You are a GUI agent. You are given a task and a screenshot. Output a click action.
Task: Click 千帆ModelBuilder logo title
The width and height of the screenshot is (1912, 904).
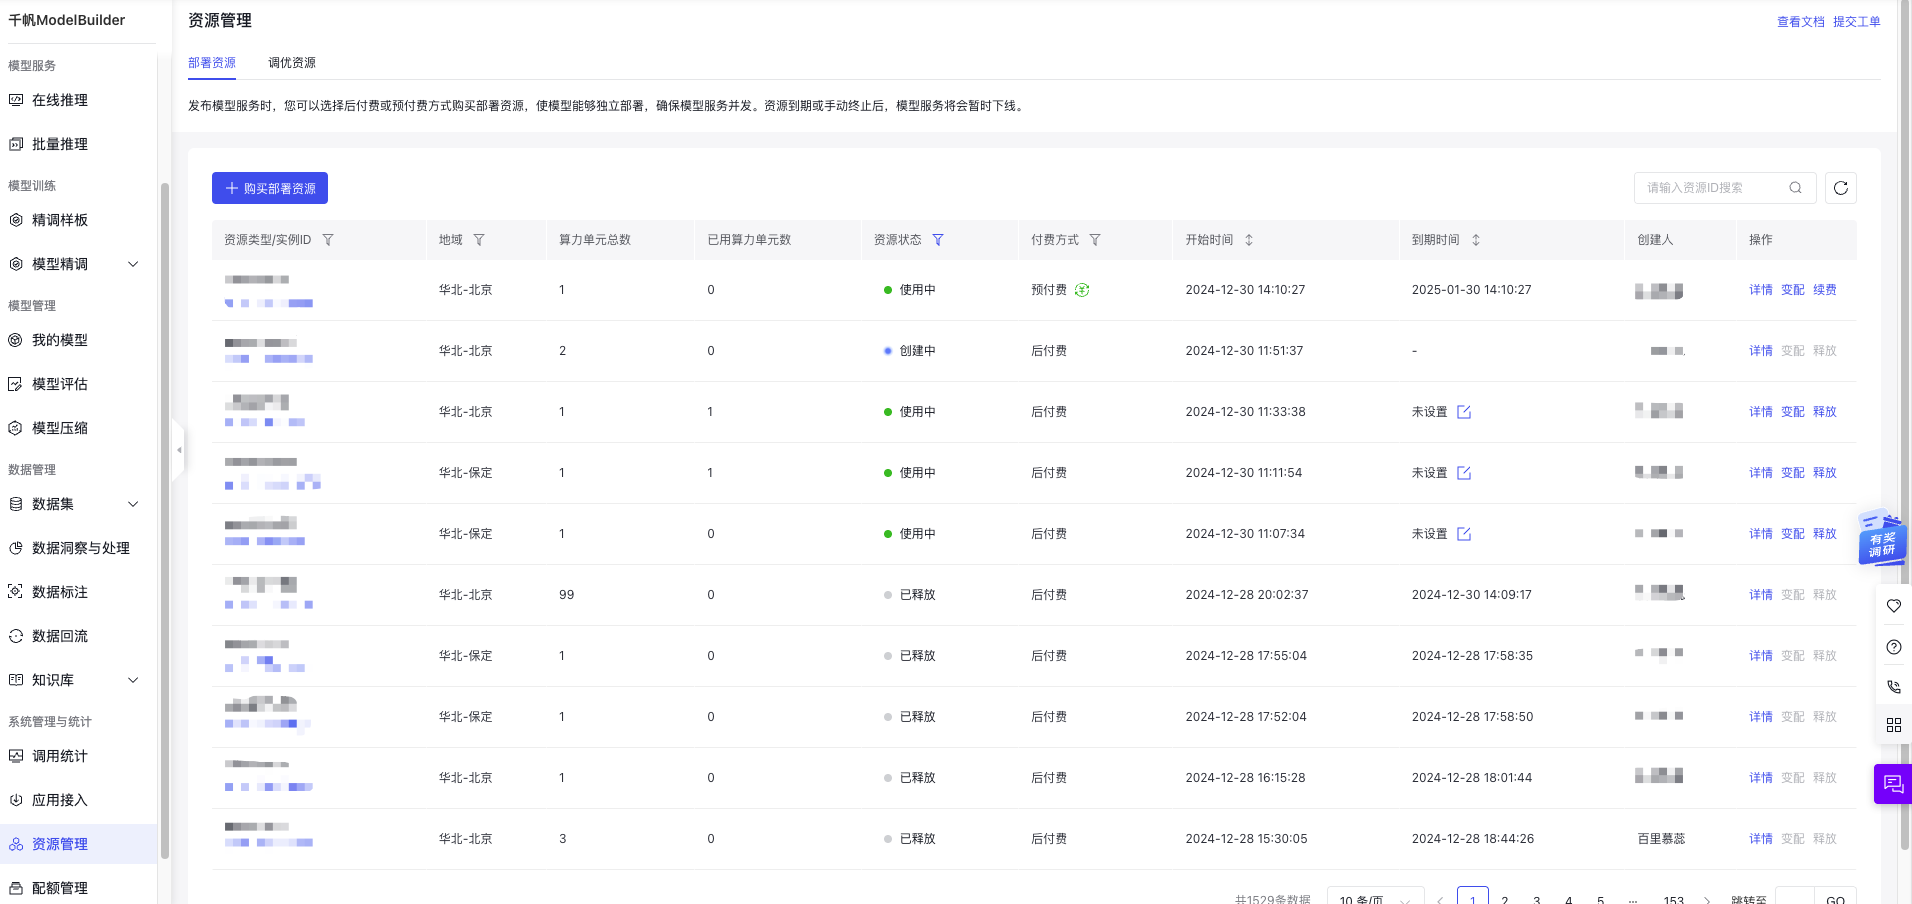tap(67, 20)
